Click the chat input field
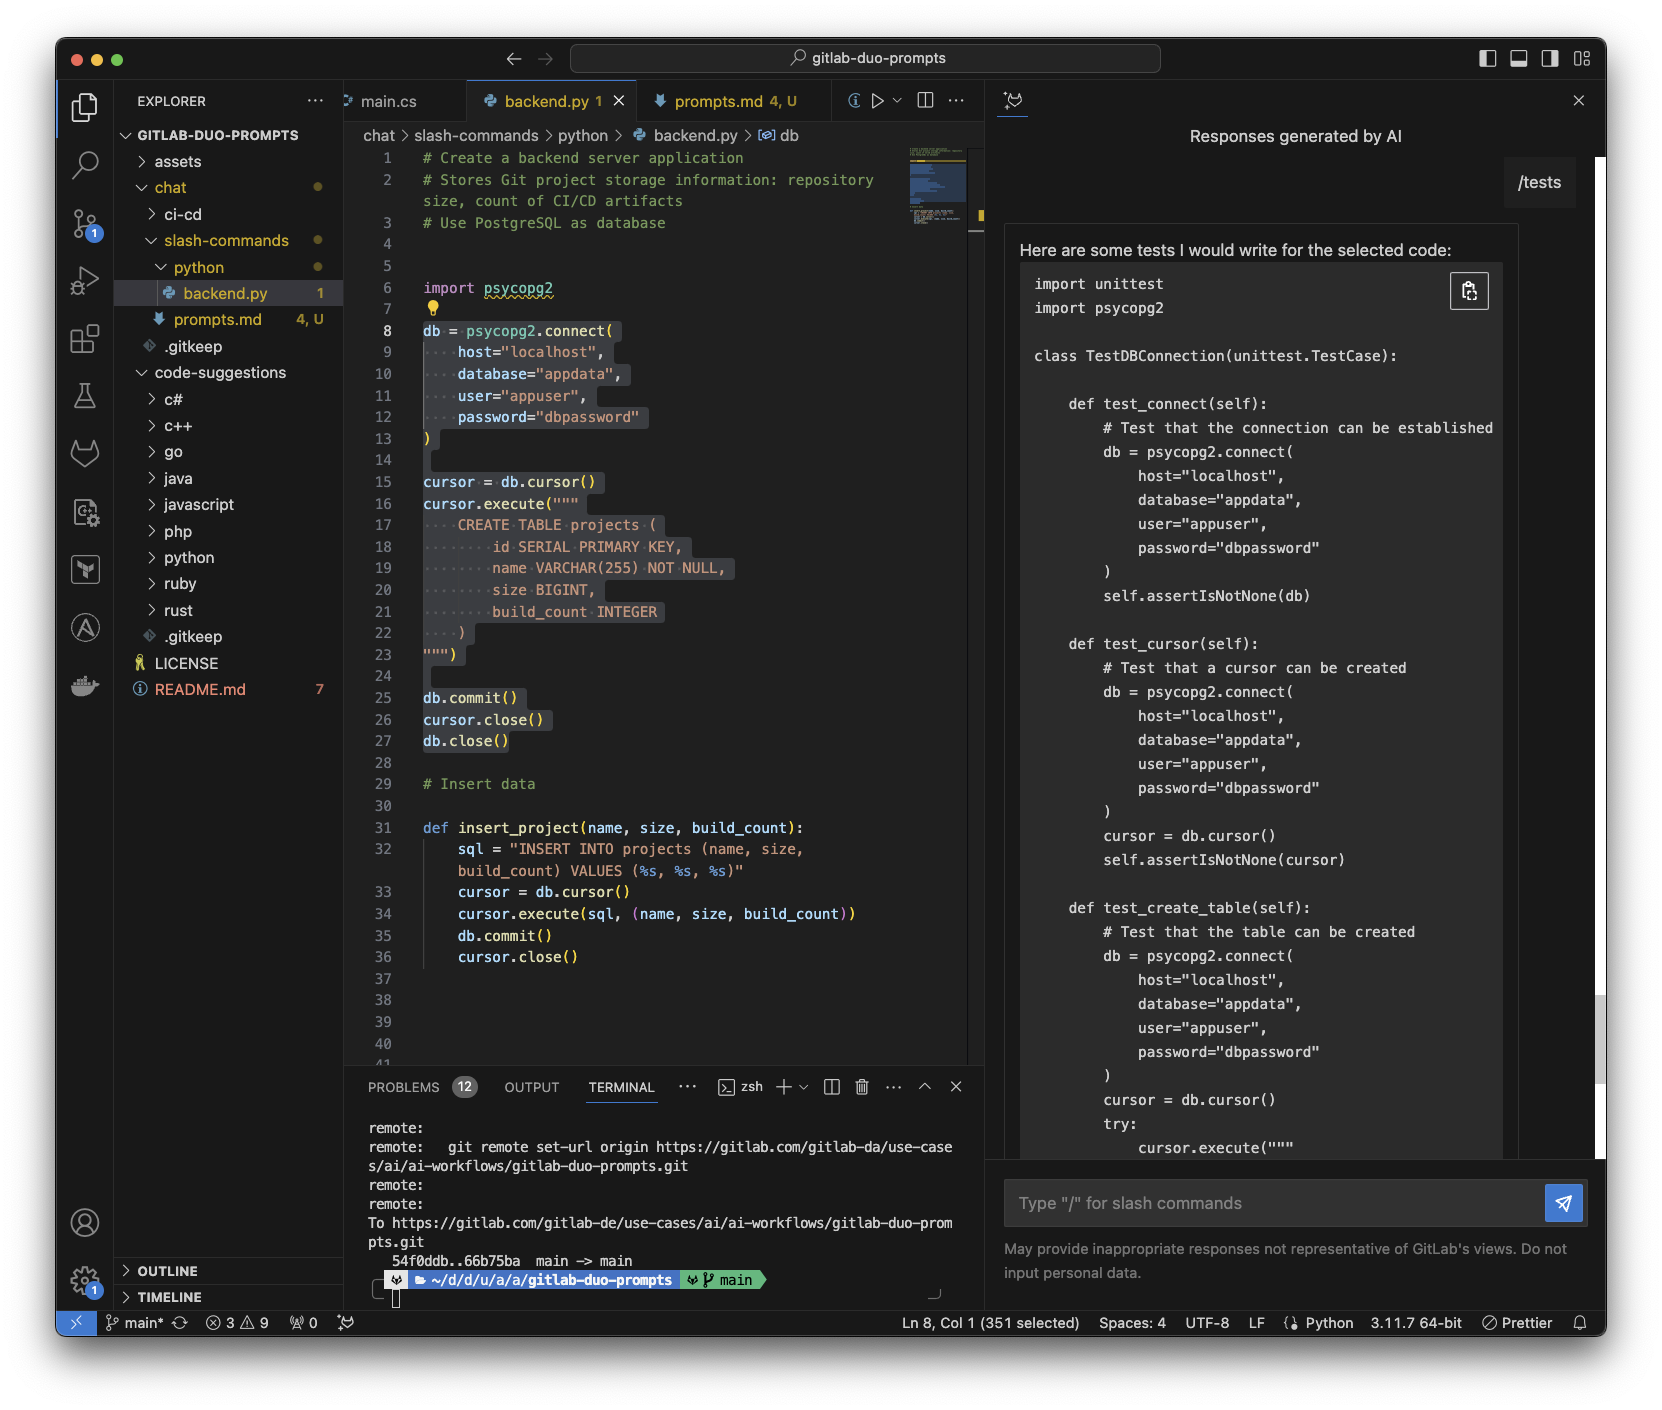1662x1410 pixels. [x=1274, y=1203]
